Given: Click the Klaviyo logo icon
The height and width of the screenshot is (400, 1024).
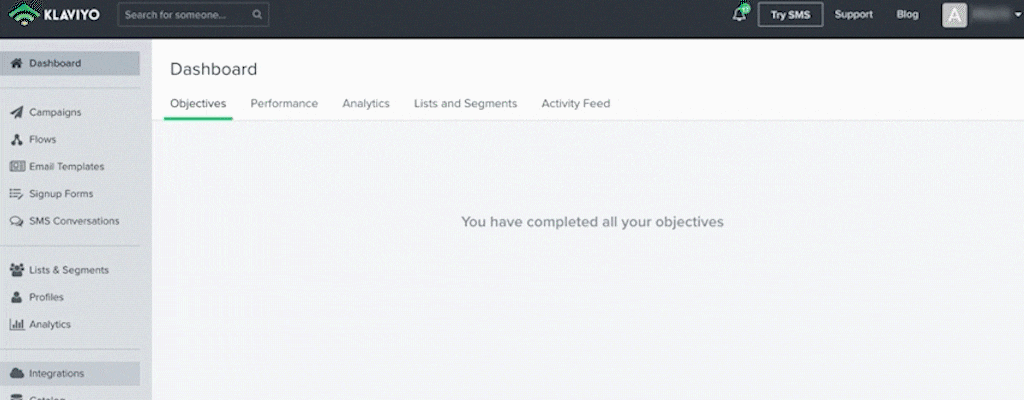Looking at the screenshot, I should (24, 14).
